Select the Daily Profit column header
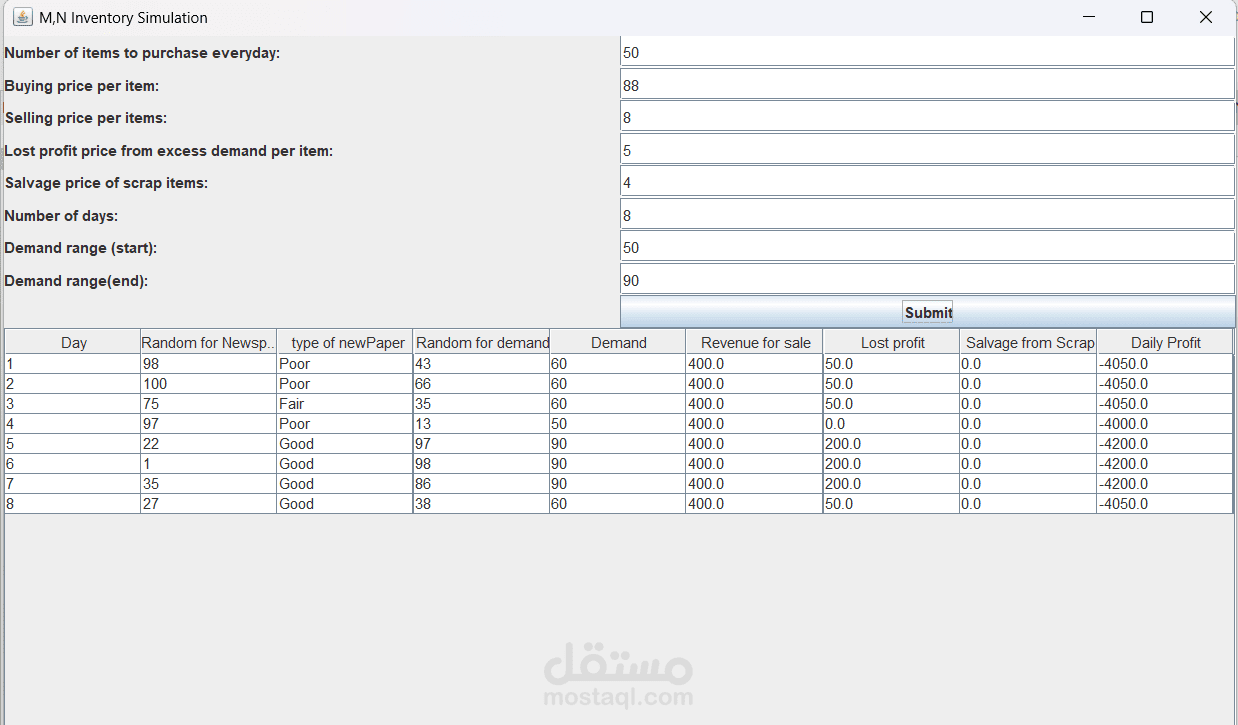 1165,342
